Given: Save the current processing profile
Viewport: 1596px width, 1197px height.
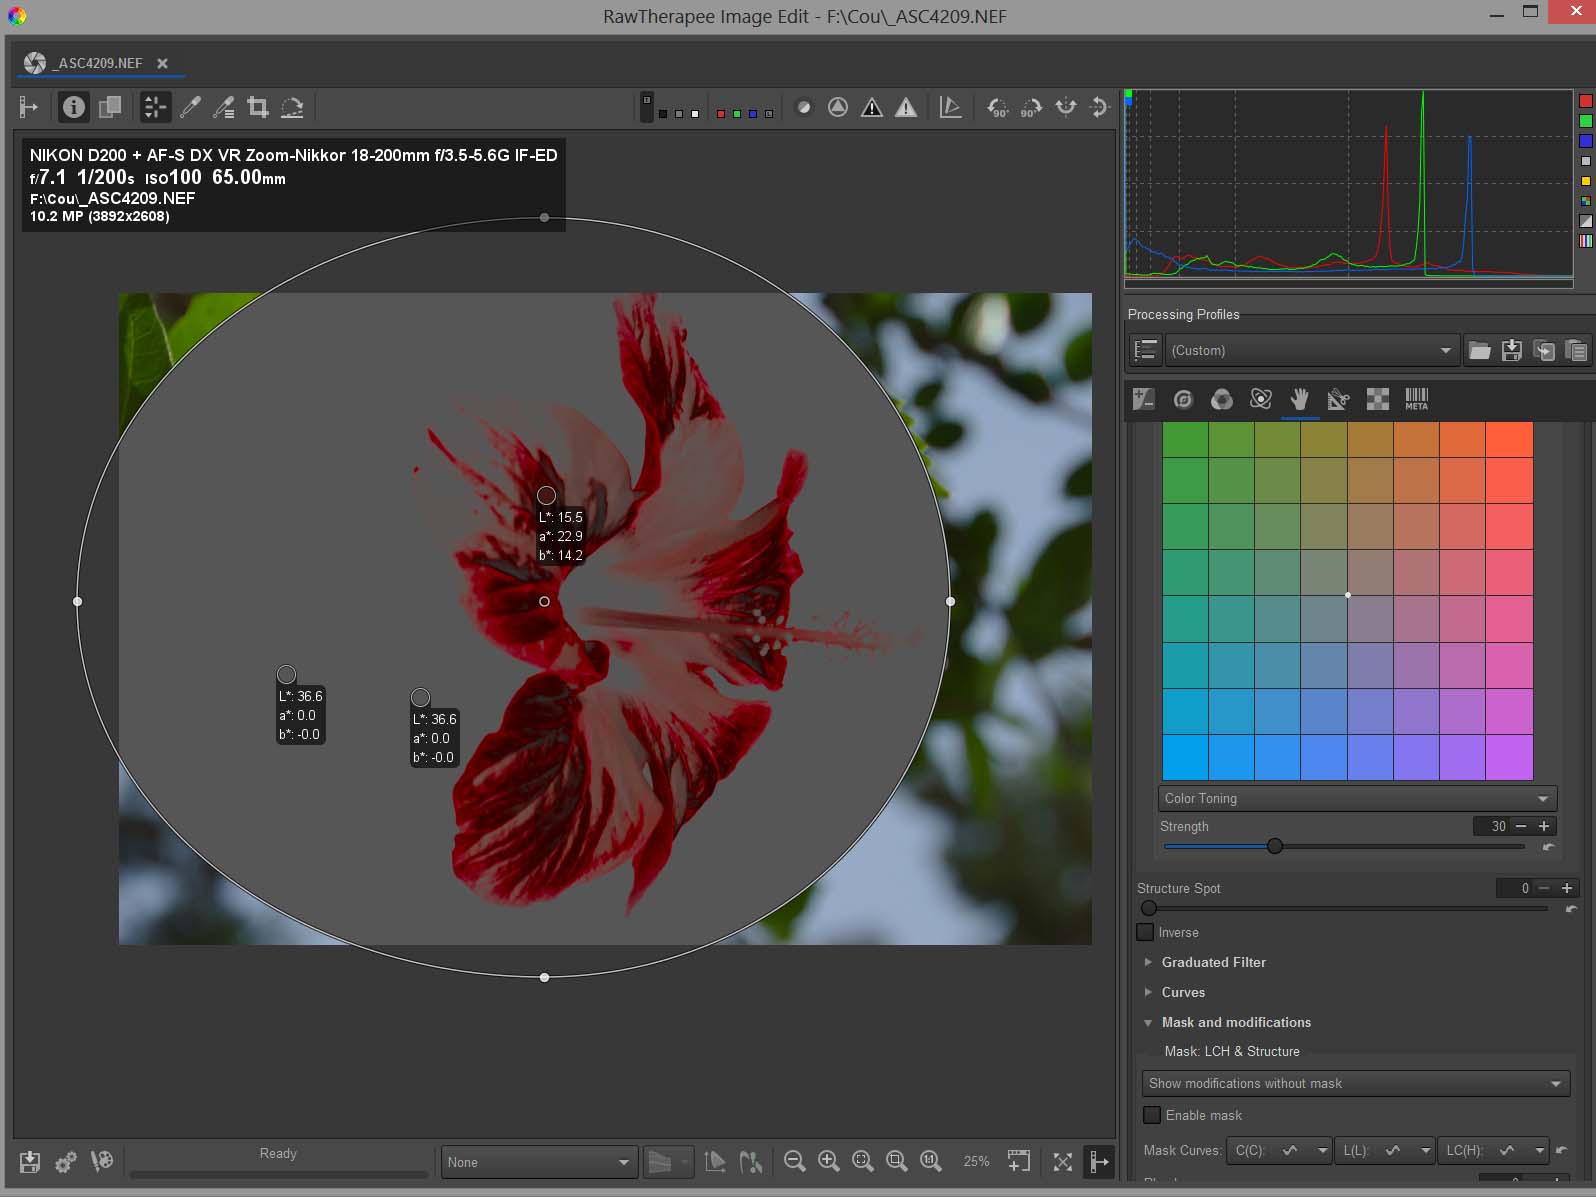Looking at the screenshot, I should tap(1512, 350).
